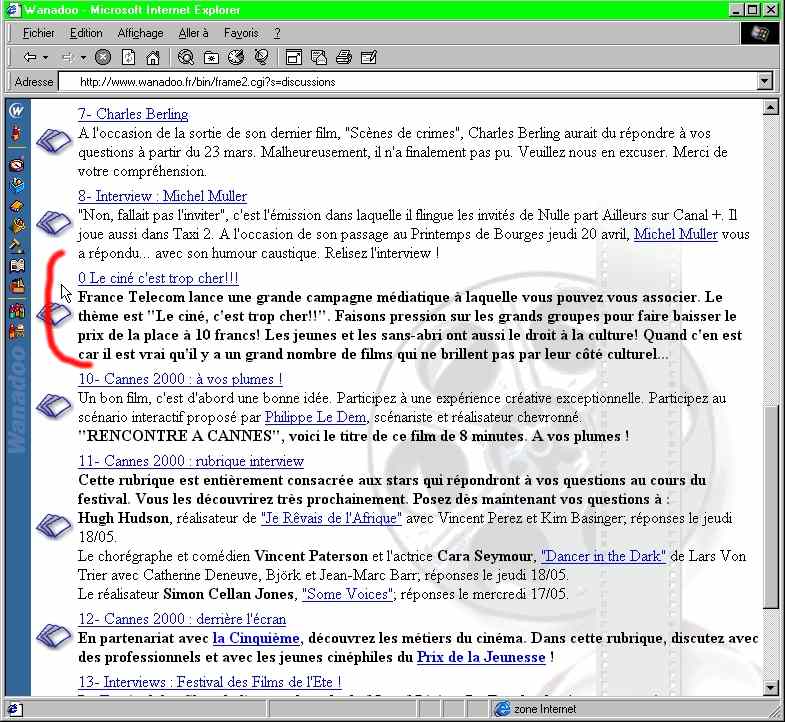Click the orange building sidebar icon
Viewport: 785px width, 722px height.
click(17, 286)
